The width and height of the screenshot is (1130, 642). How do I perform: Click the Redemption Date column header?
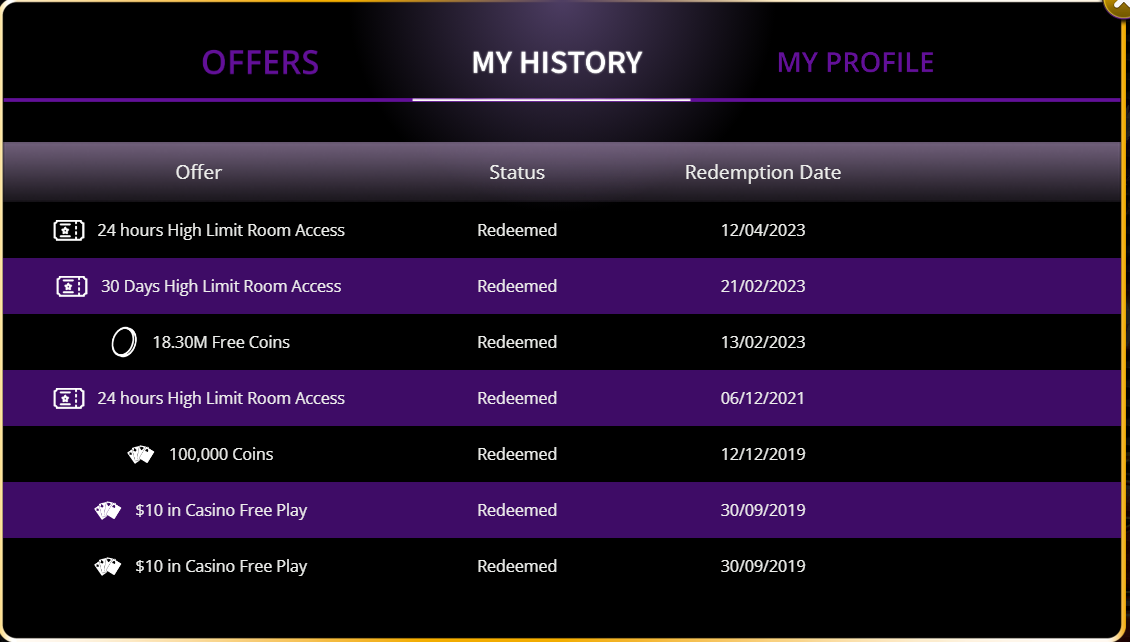tap(763, 172)
